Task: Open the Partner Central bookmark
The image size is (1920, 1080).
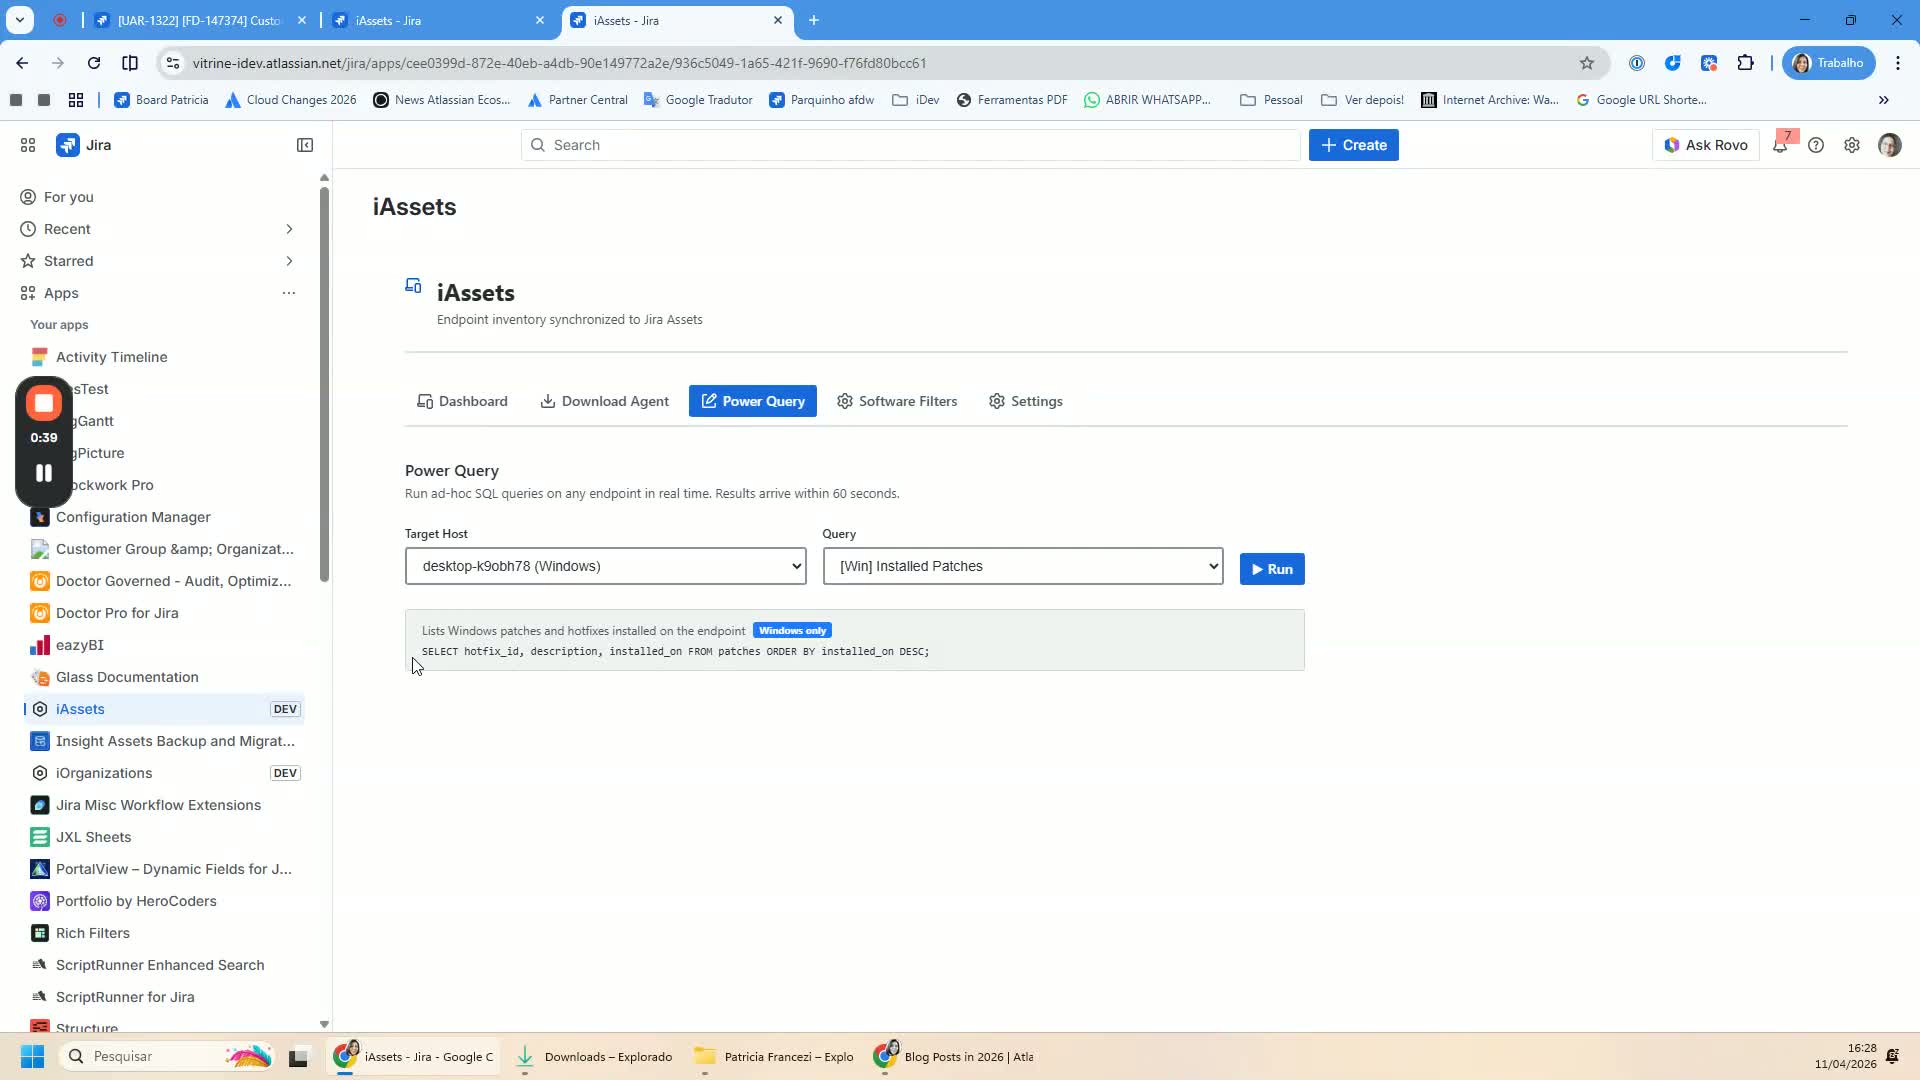Action: (577, 100)
